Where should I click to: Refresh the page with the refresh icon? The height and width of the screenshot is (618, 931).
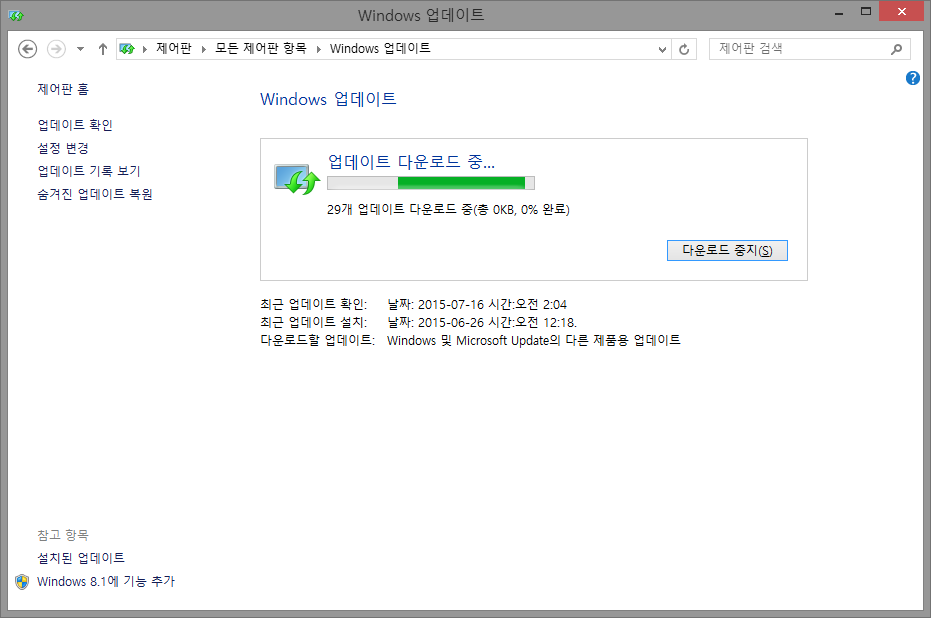684,49
